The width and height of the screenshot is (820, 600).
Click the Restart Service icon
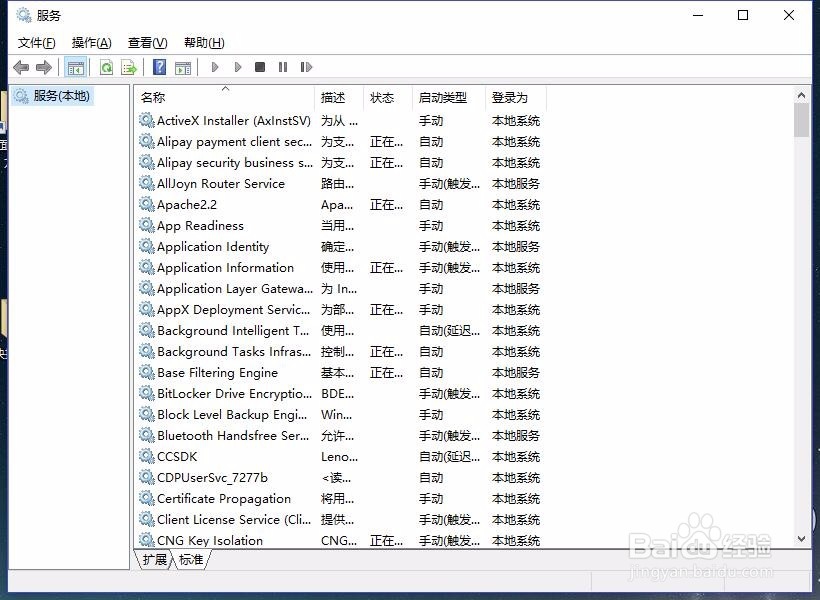click(306, 67)
